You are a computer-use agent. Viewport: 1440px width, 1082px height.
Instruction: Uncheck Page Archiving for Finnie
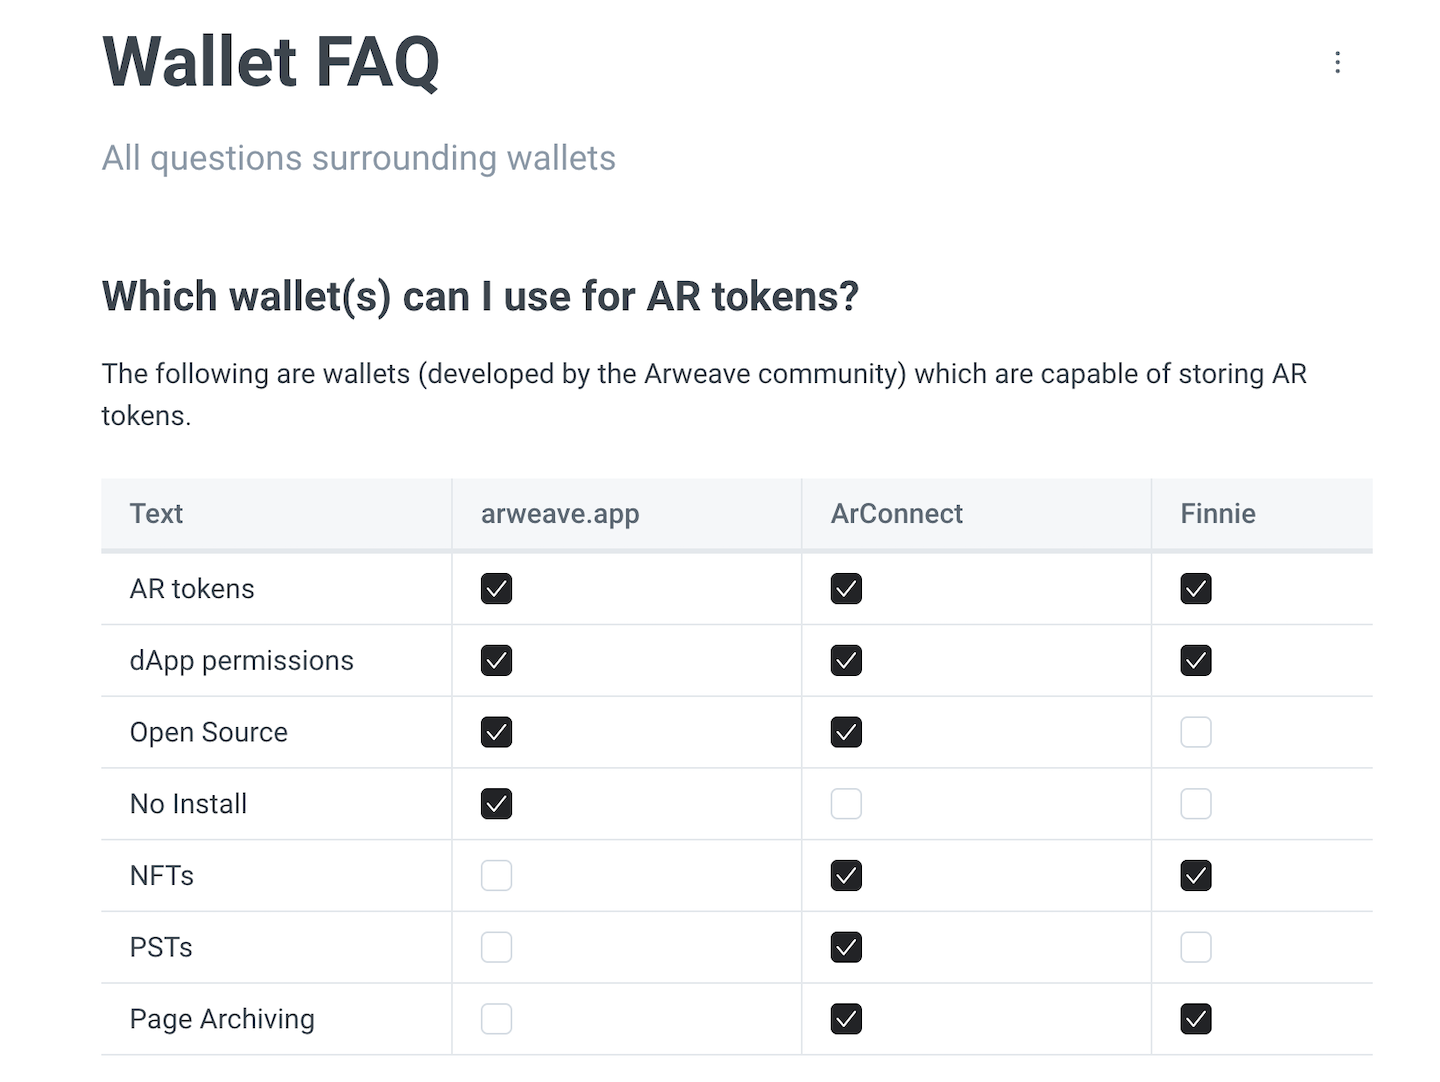[x=1196, y=1019]
